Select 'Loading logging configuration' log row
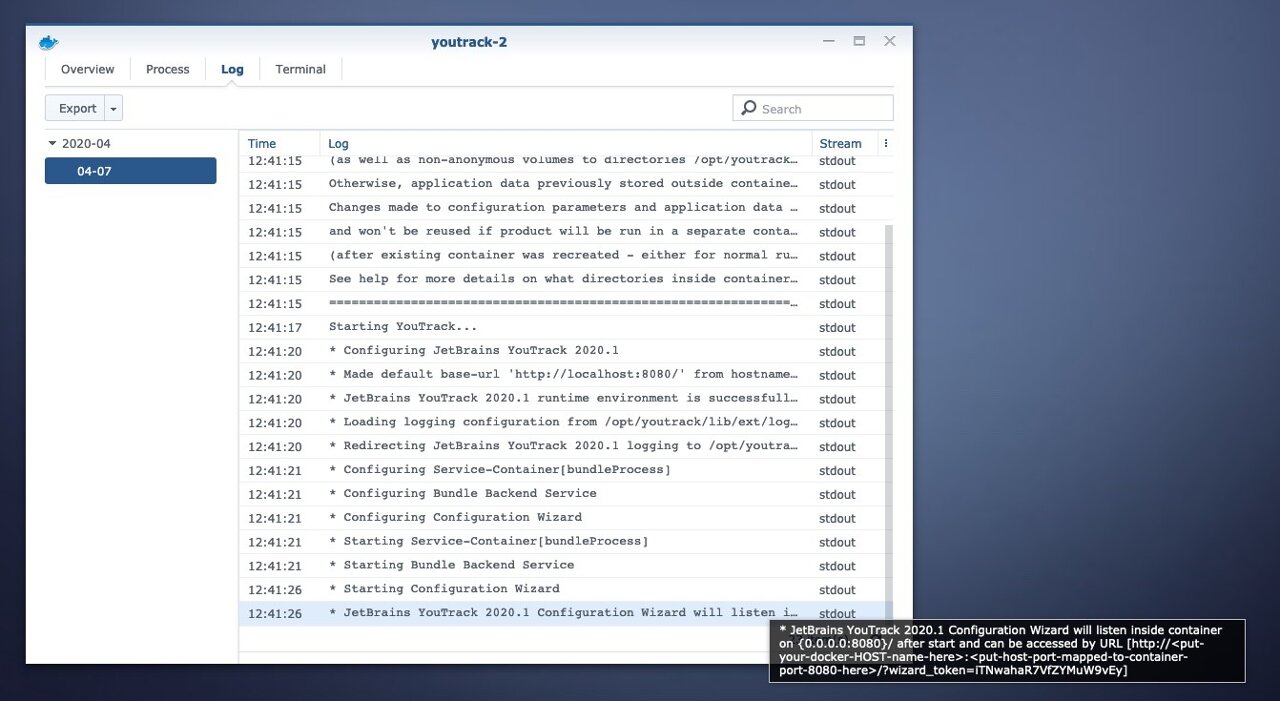The image size is (1280, 701). click(562, 422)
